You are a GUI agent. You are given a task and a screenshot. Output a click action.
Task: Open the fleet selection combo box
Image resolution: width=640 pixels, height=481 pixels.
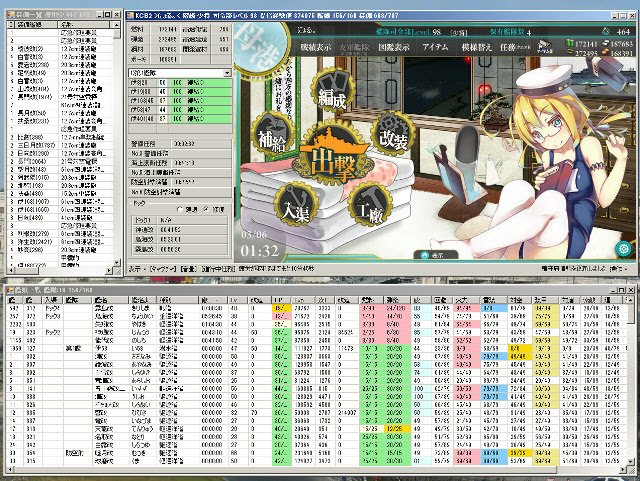coord(180,73)
